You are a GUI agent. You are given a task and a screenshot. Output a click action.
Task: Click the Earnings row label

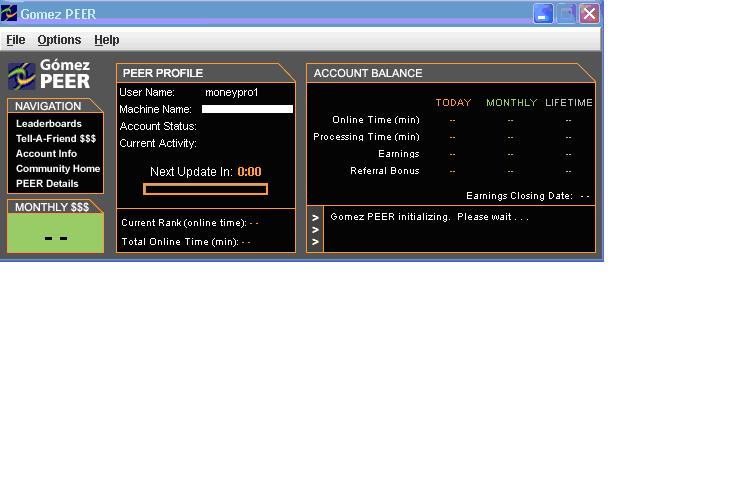pyautogui.click(x=399, y=154)
